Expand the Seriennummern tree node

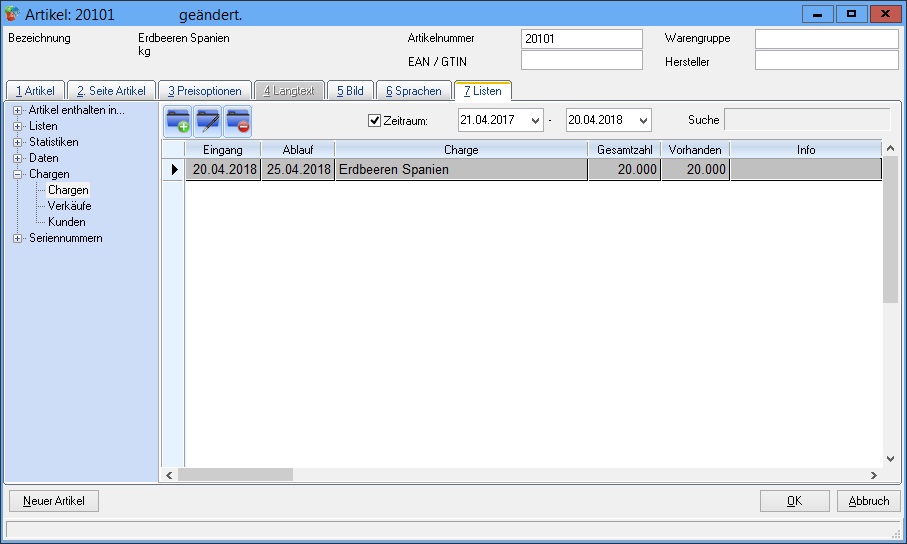coord(18,238)
